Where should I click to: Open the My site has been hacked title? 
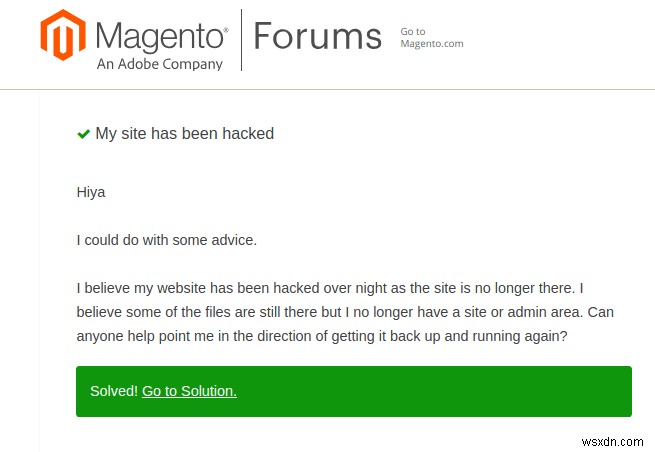click(184, 133)
